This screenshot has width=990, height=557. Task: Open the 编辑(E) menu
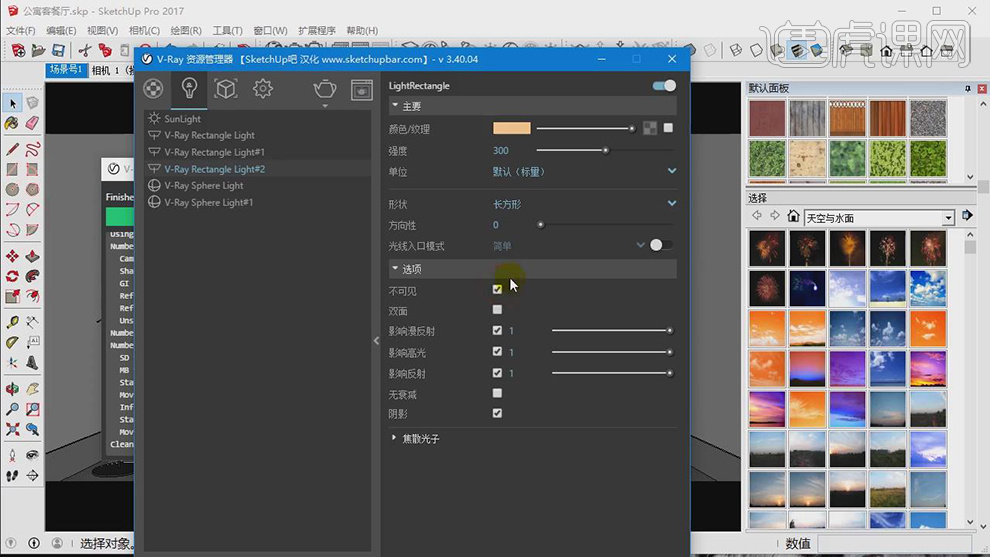coord(61,30)
